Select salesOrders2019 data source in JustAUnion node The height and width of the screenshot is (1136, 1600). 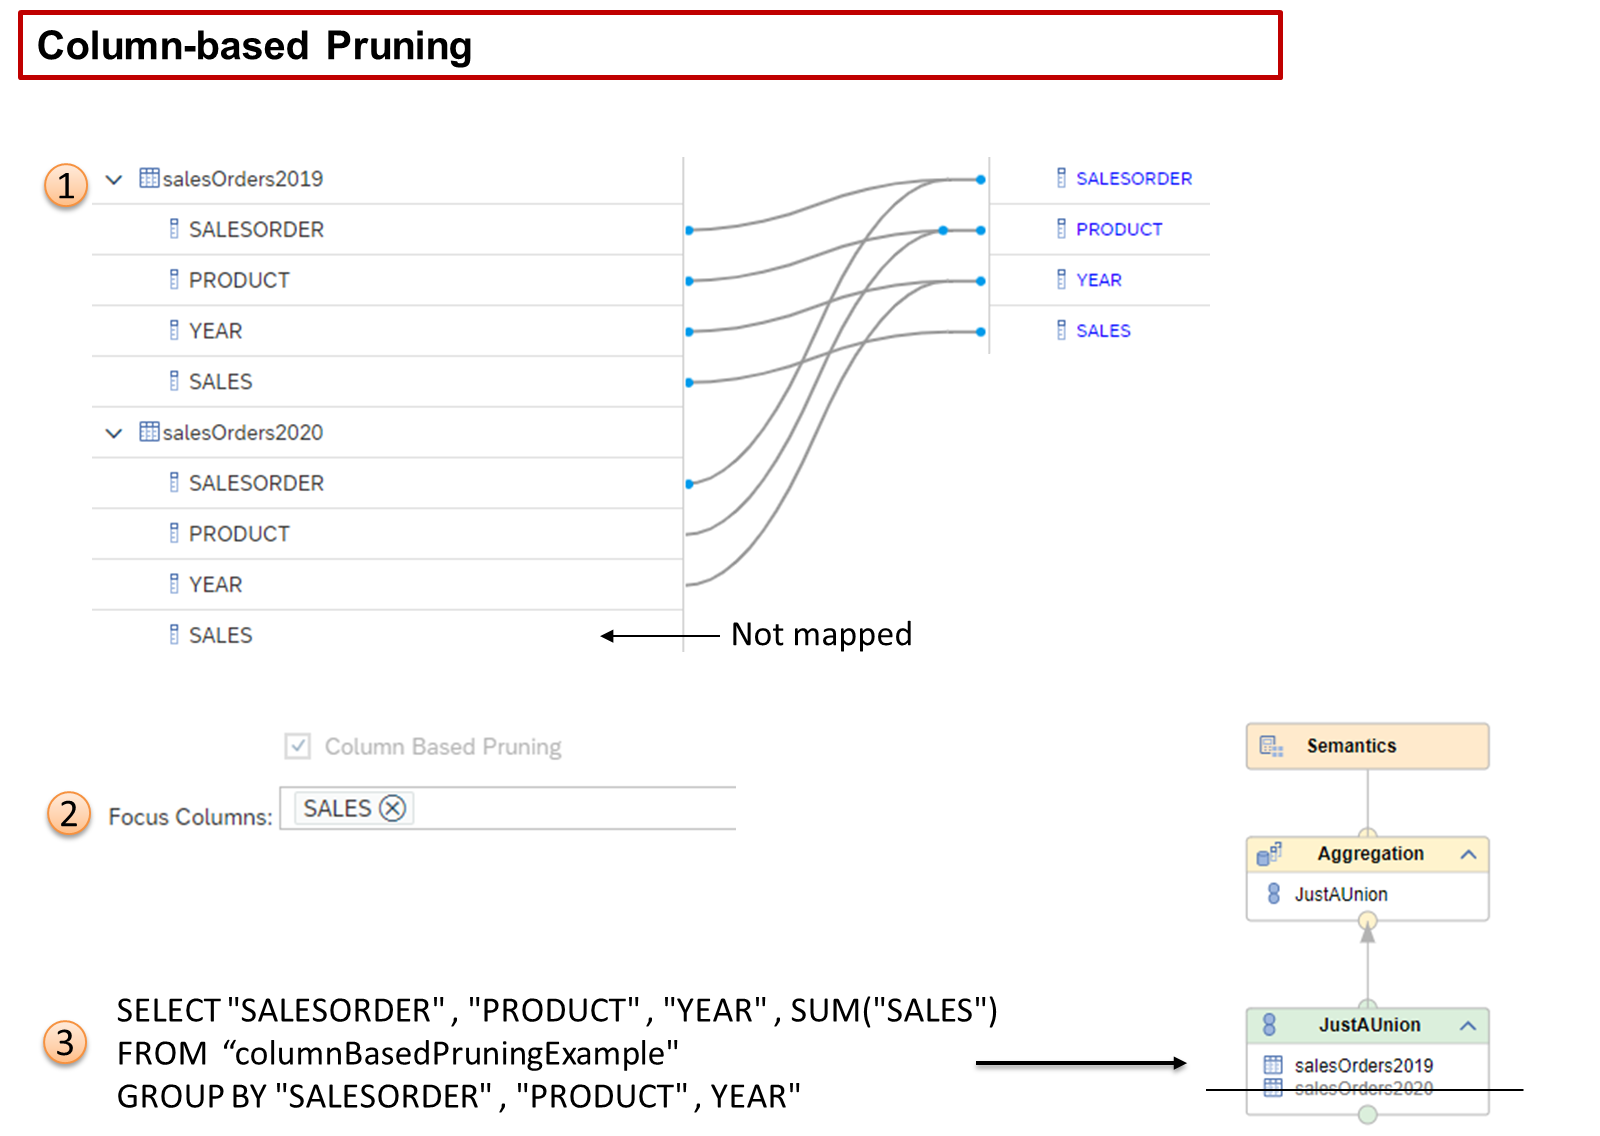click(1362, 1065)
